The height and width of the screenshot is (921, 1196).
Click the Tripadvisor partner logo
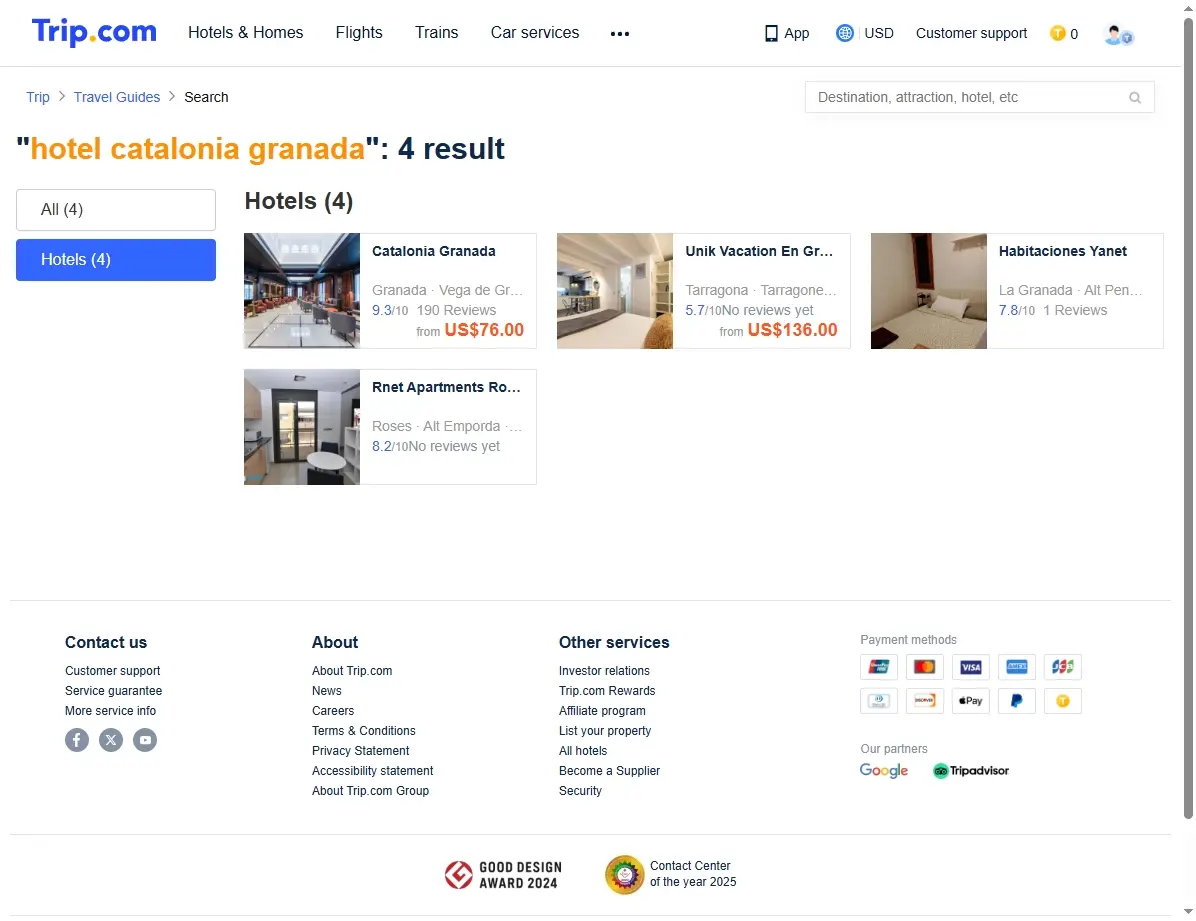971,771
